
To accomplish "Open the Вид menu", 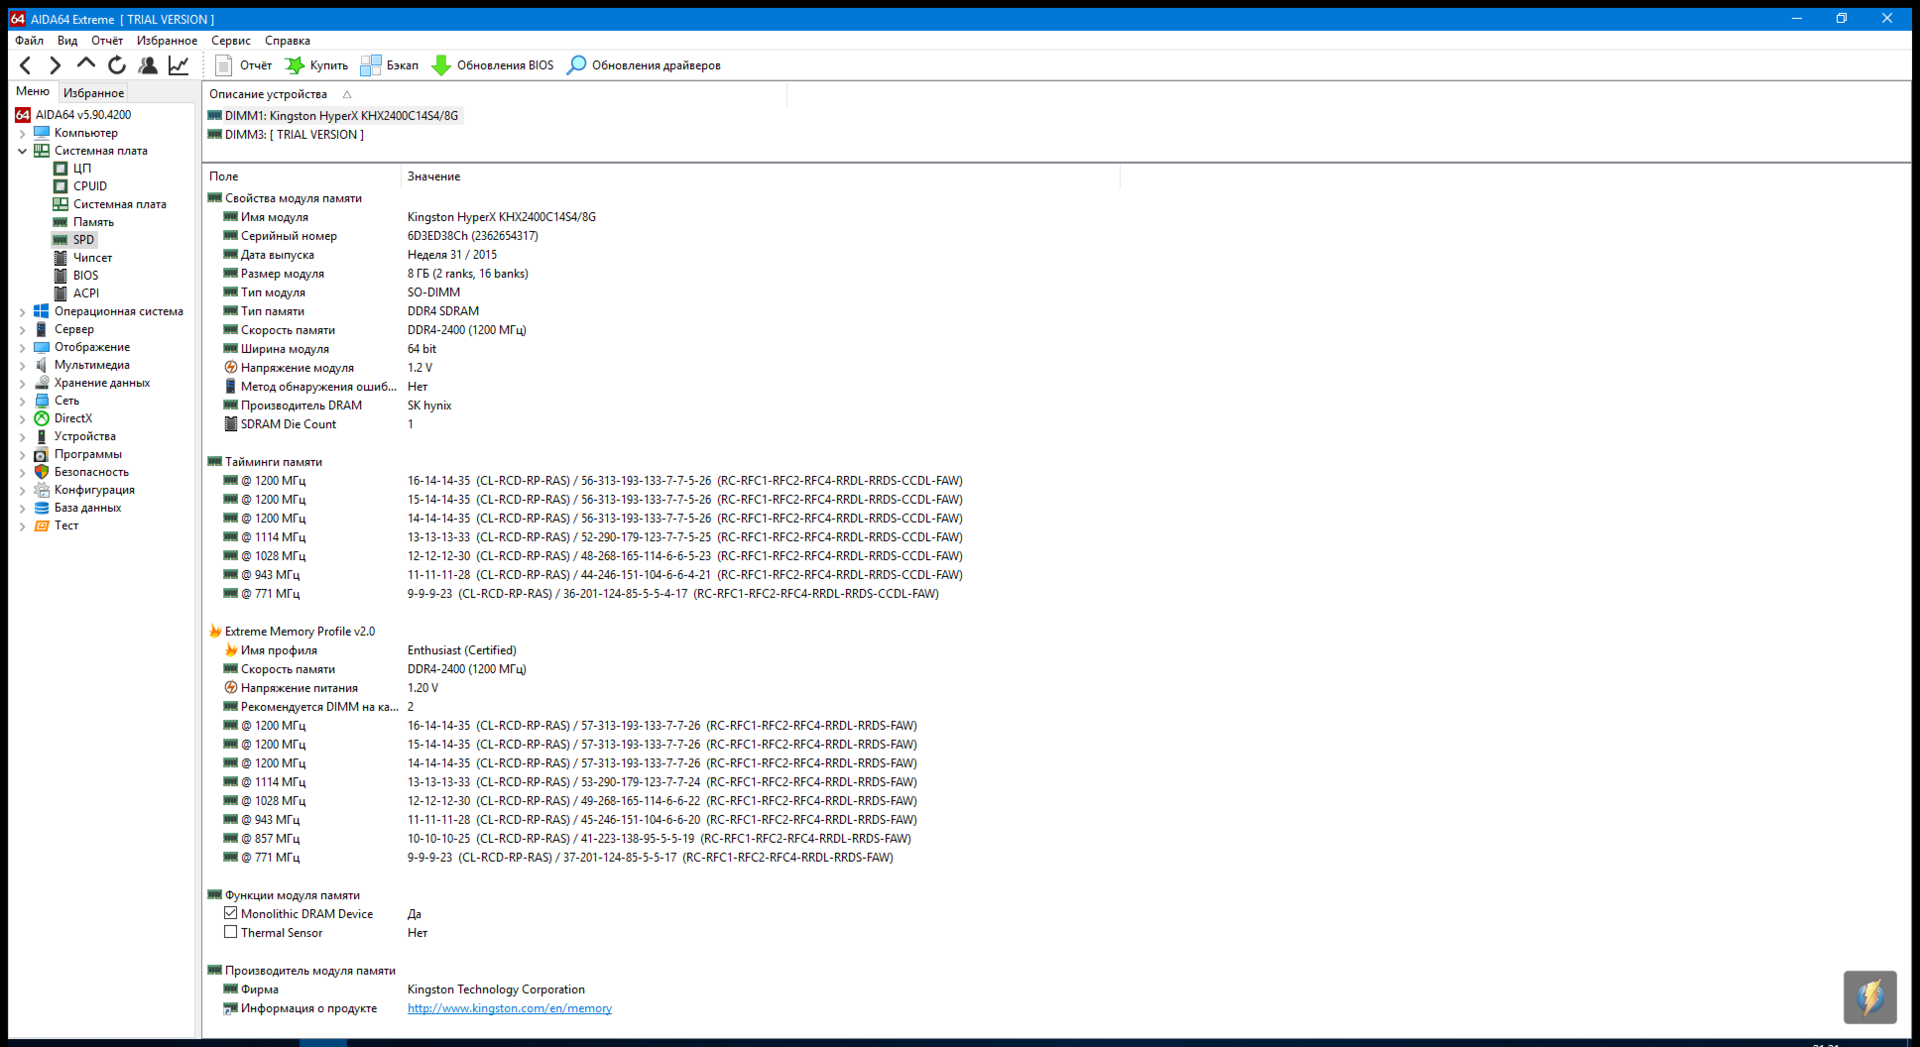I will pos(67,41).
